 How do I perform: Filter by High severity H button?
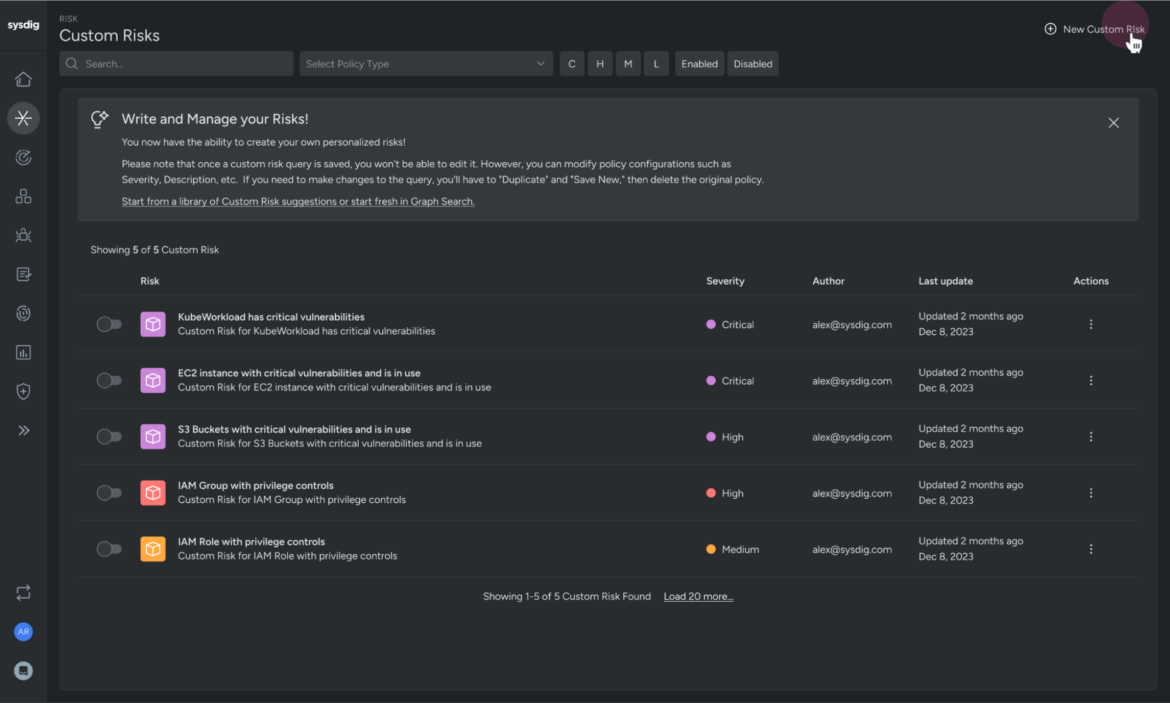tap(600, 64)
